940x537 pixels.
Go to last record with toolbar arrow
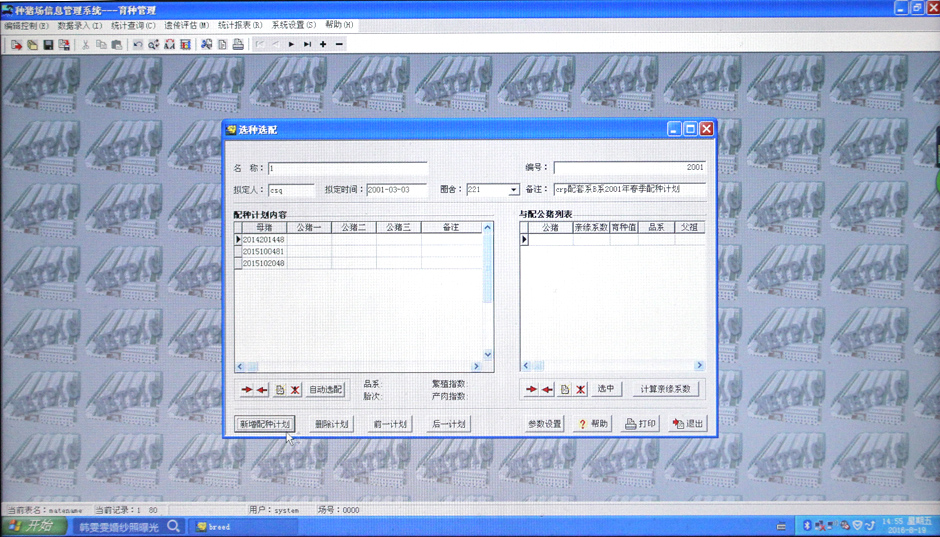[307, 45]
